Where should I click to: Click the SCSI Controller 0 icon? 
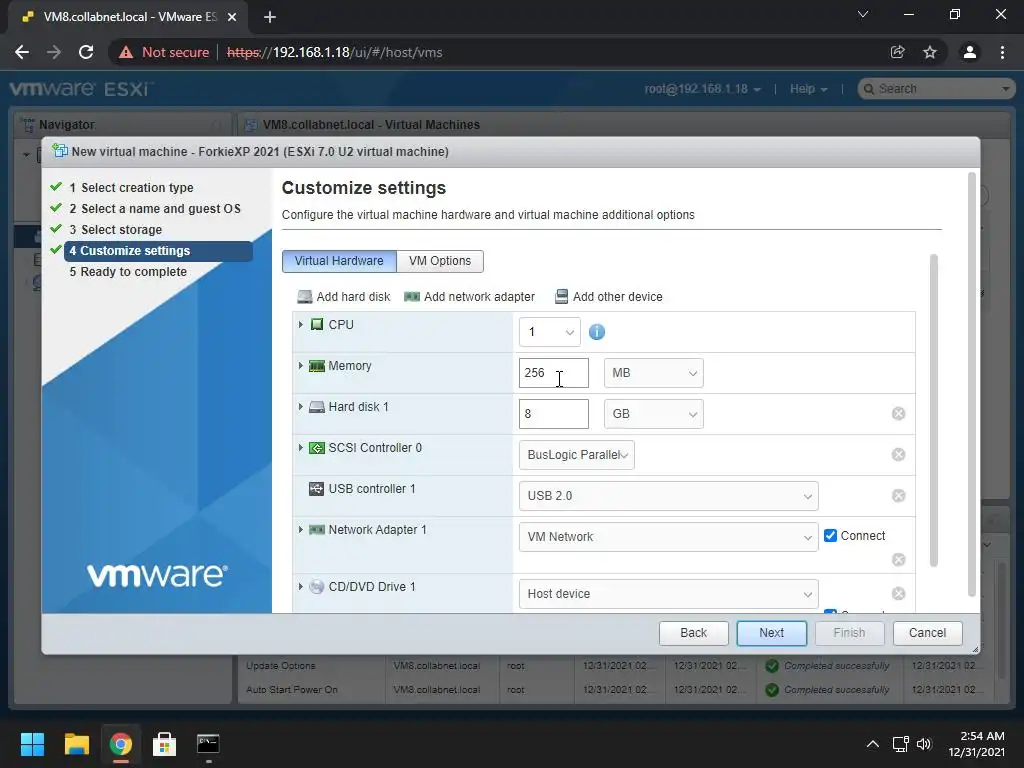pyautogui.click(x=317, y=448)
